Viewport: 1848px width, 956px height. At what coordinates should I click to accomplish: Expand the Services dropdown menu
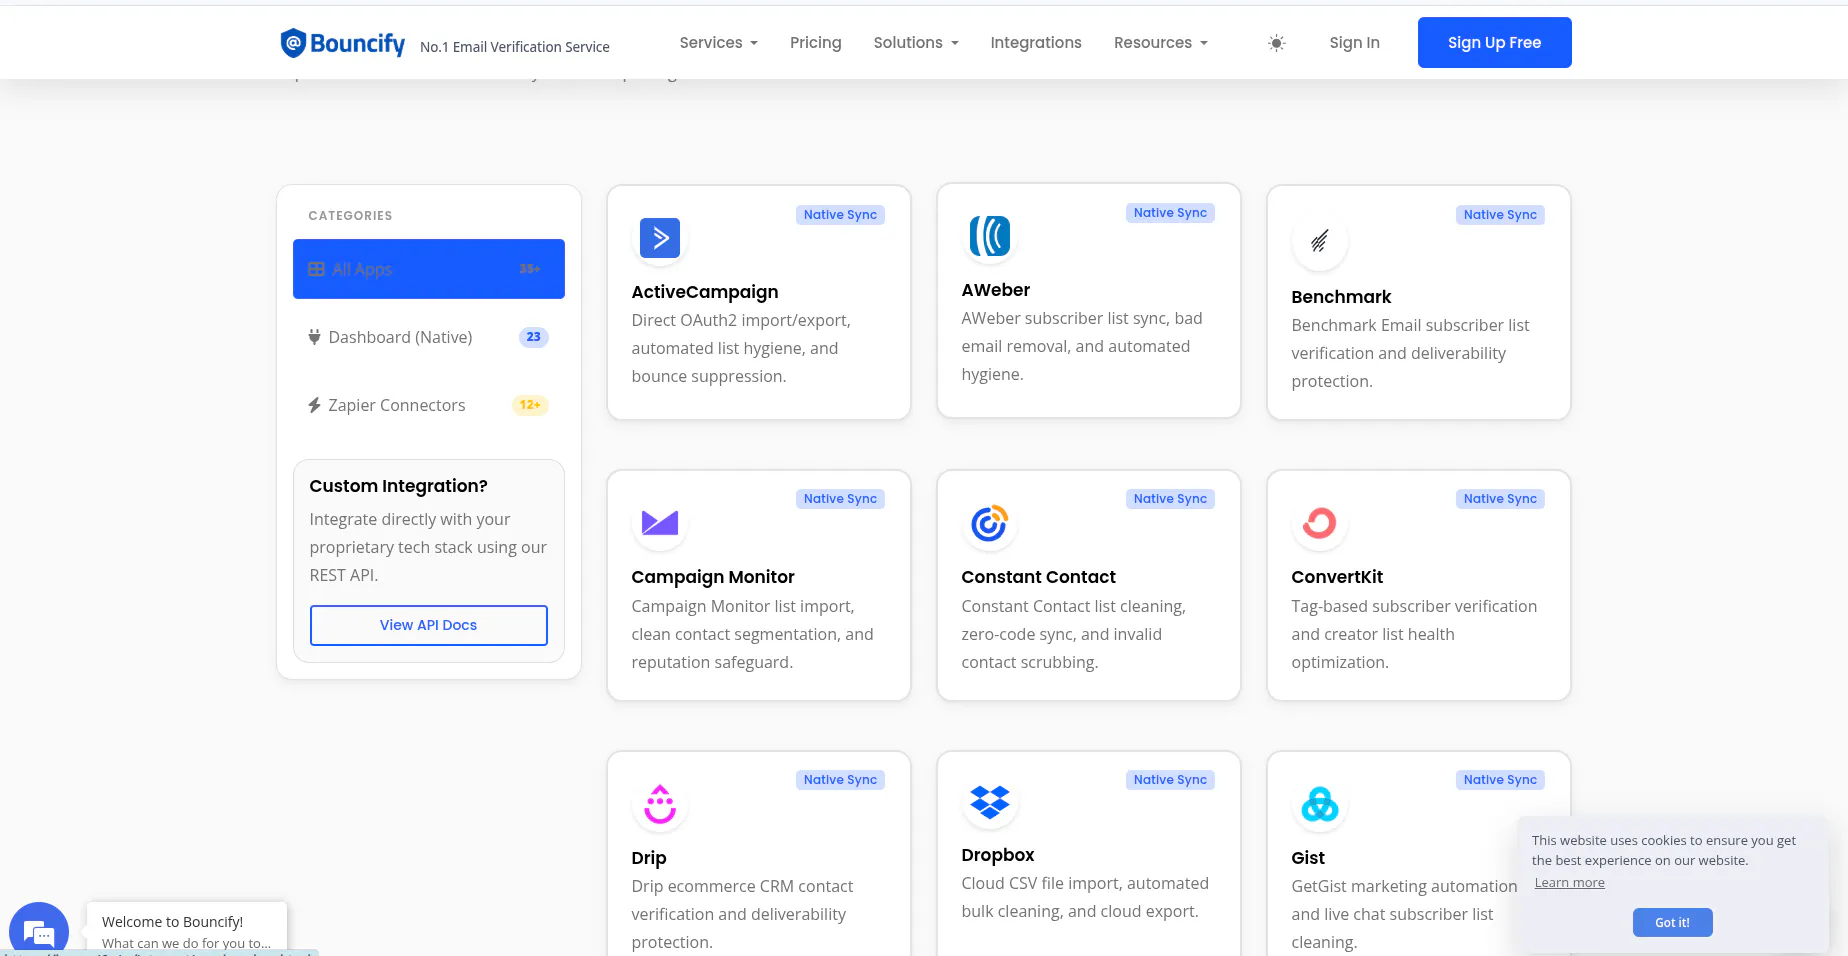719,43
